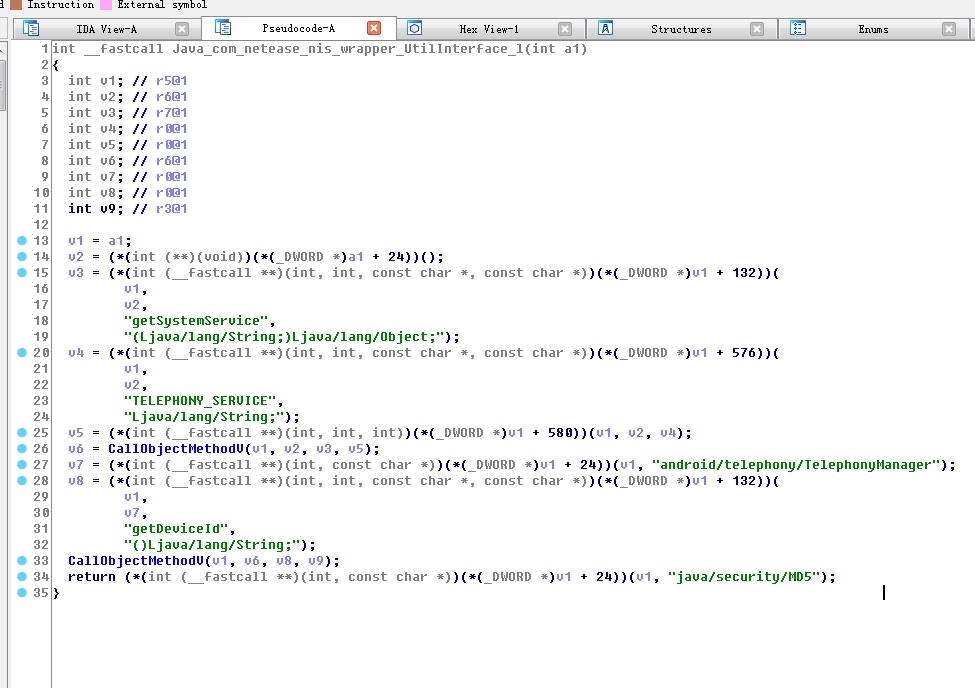Close the Hex View-1 tab

[565, 29]
